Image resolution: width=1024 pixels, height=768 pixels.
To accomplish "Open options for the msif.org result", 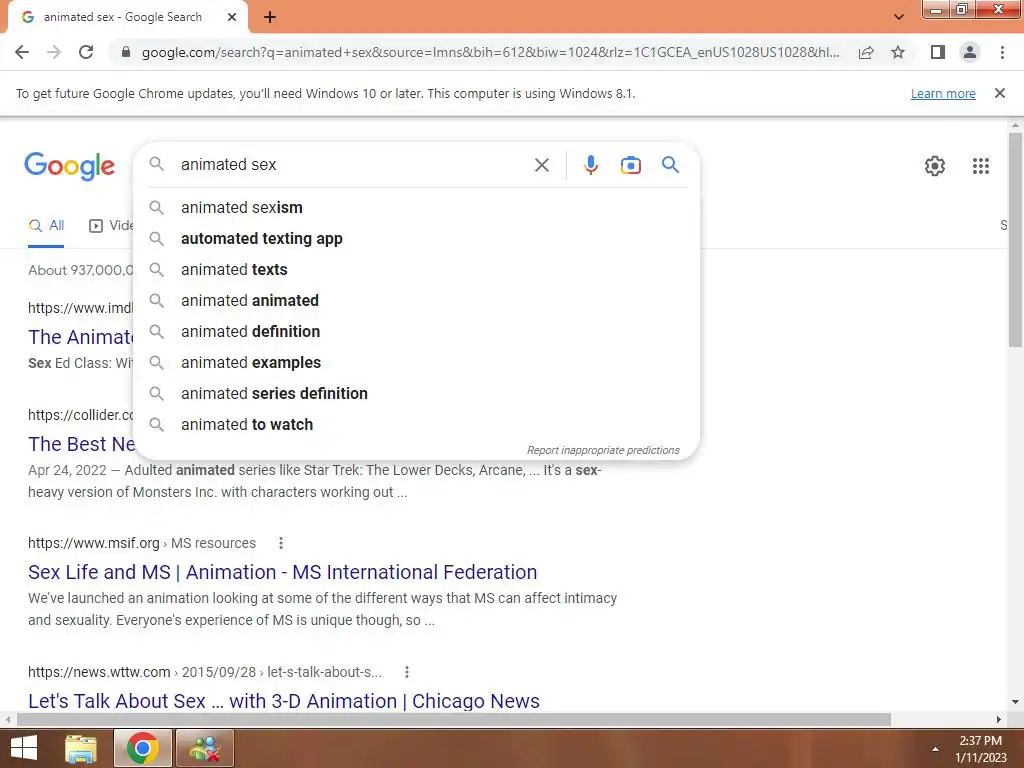I will pos(281,543).
